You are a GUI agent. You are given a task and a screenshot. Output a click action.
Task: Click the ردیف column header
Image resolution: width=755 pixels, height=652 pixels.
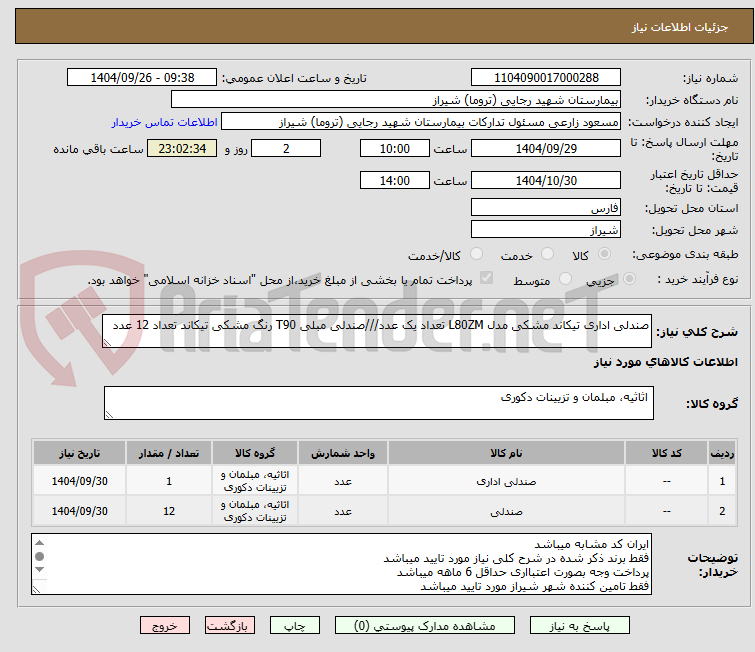[722, 453]
